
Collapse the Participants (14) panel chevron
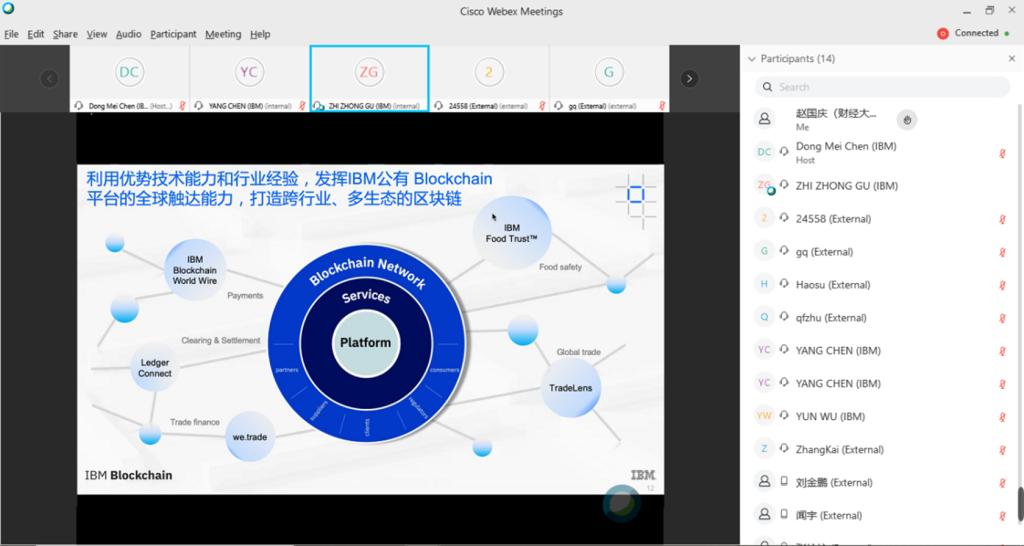coord(752,59)
